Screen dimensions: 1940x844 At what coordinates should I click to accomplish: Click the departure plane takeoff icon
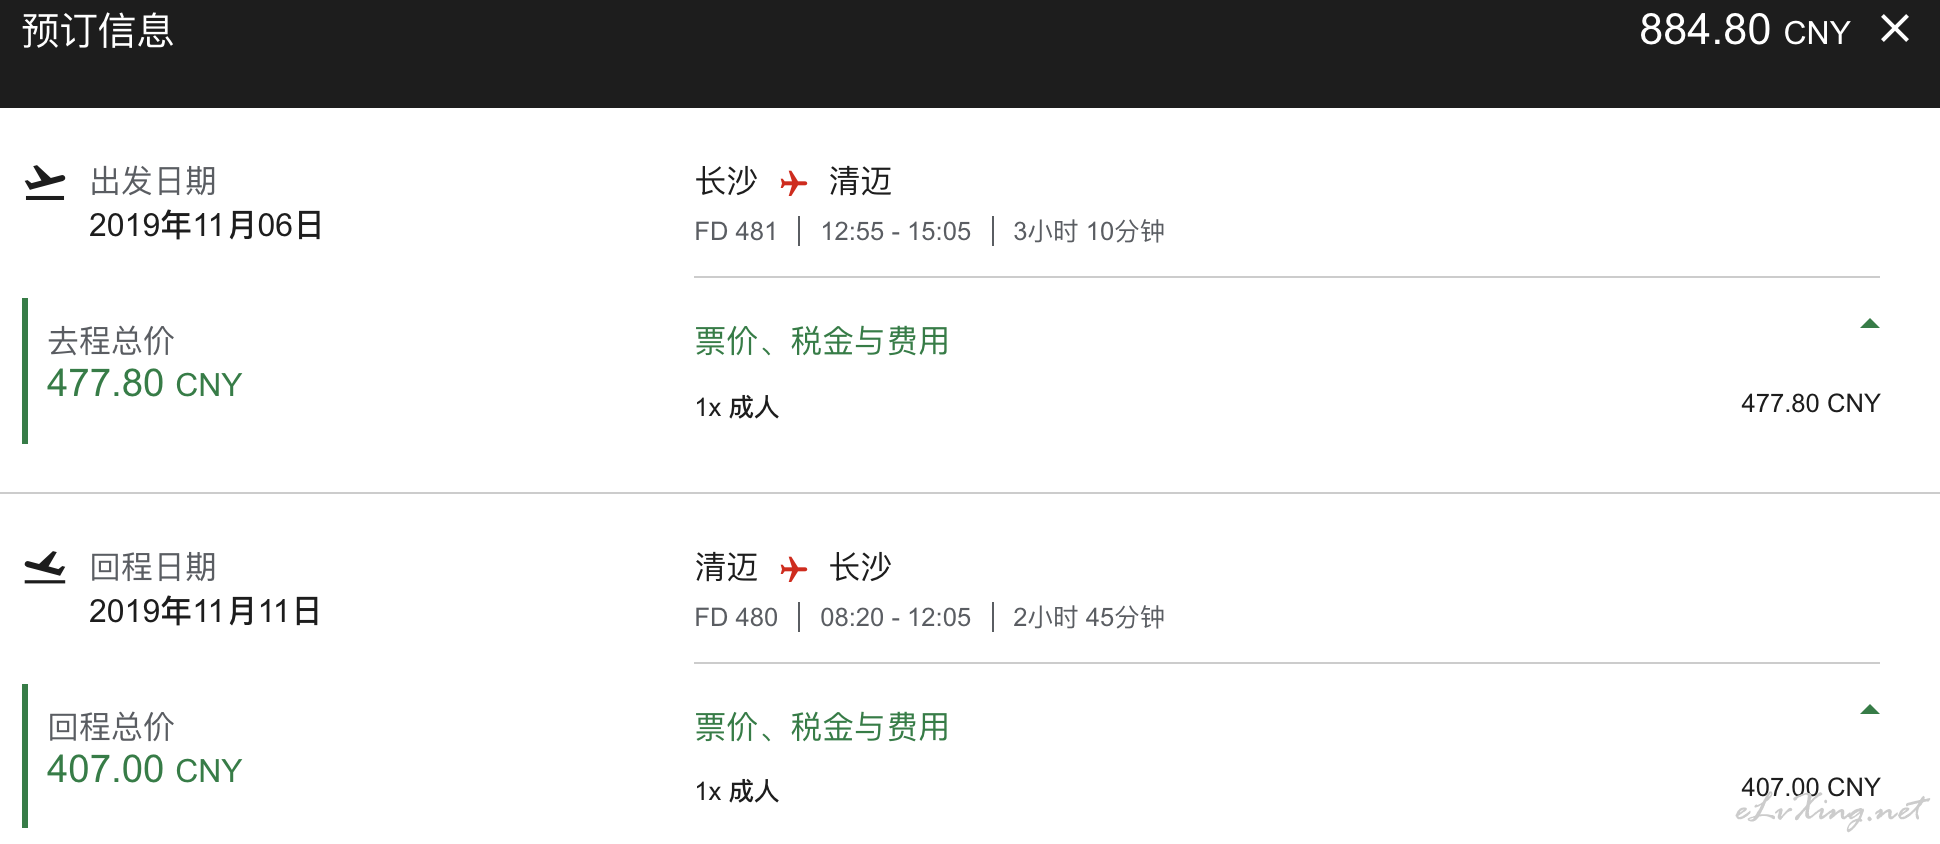pyautogui.click(x=45, y=183)
